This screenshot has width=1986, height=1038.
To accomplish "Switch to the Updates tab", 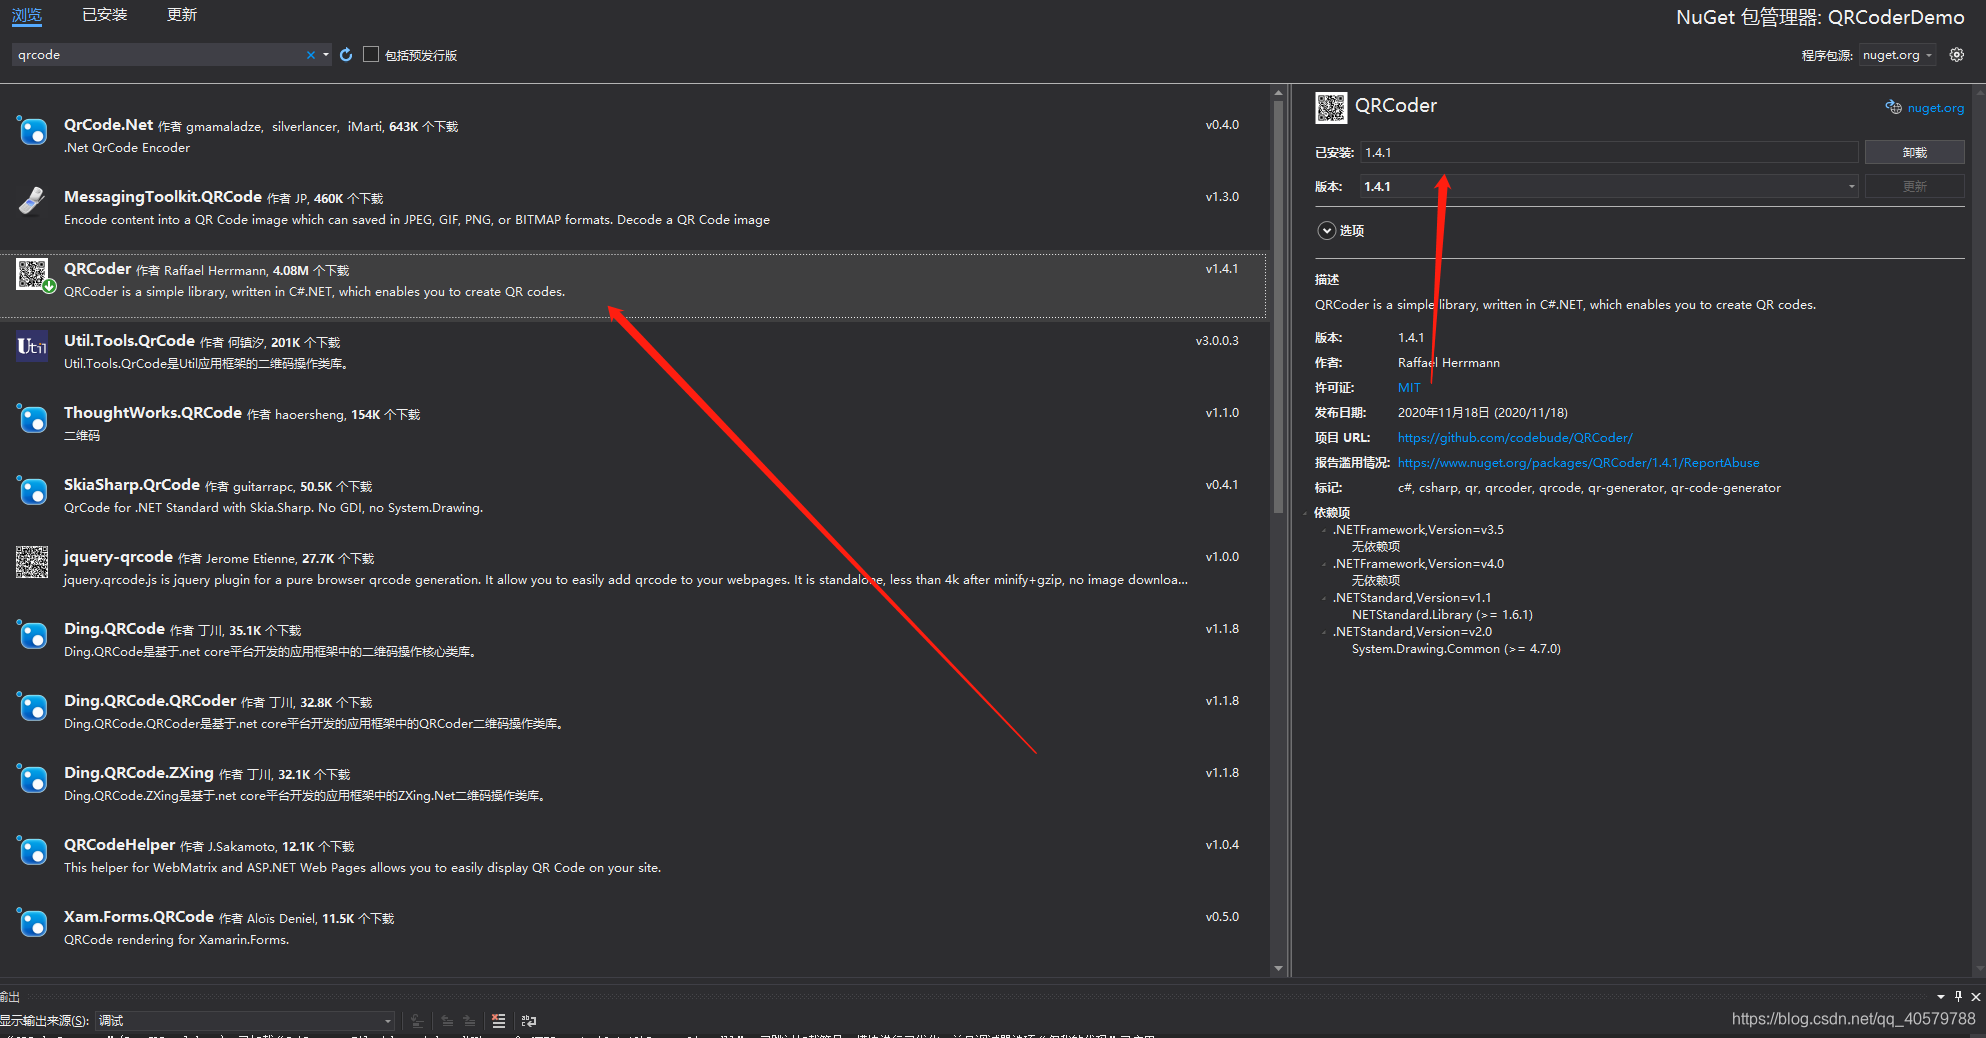I will (x=182, y=15).
